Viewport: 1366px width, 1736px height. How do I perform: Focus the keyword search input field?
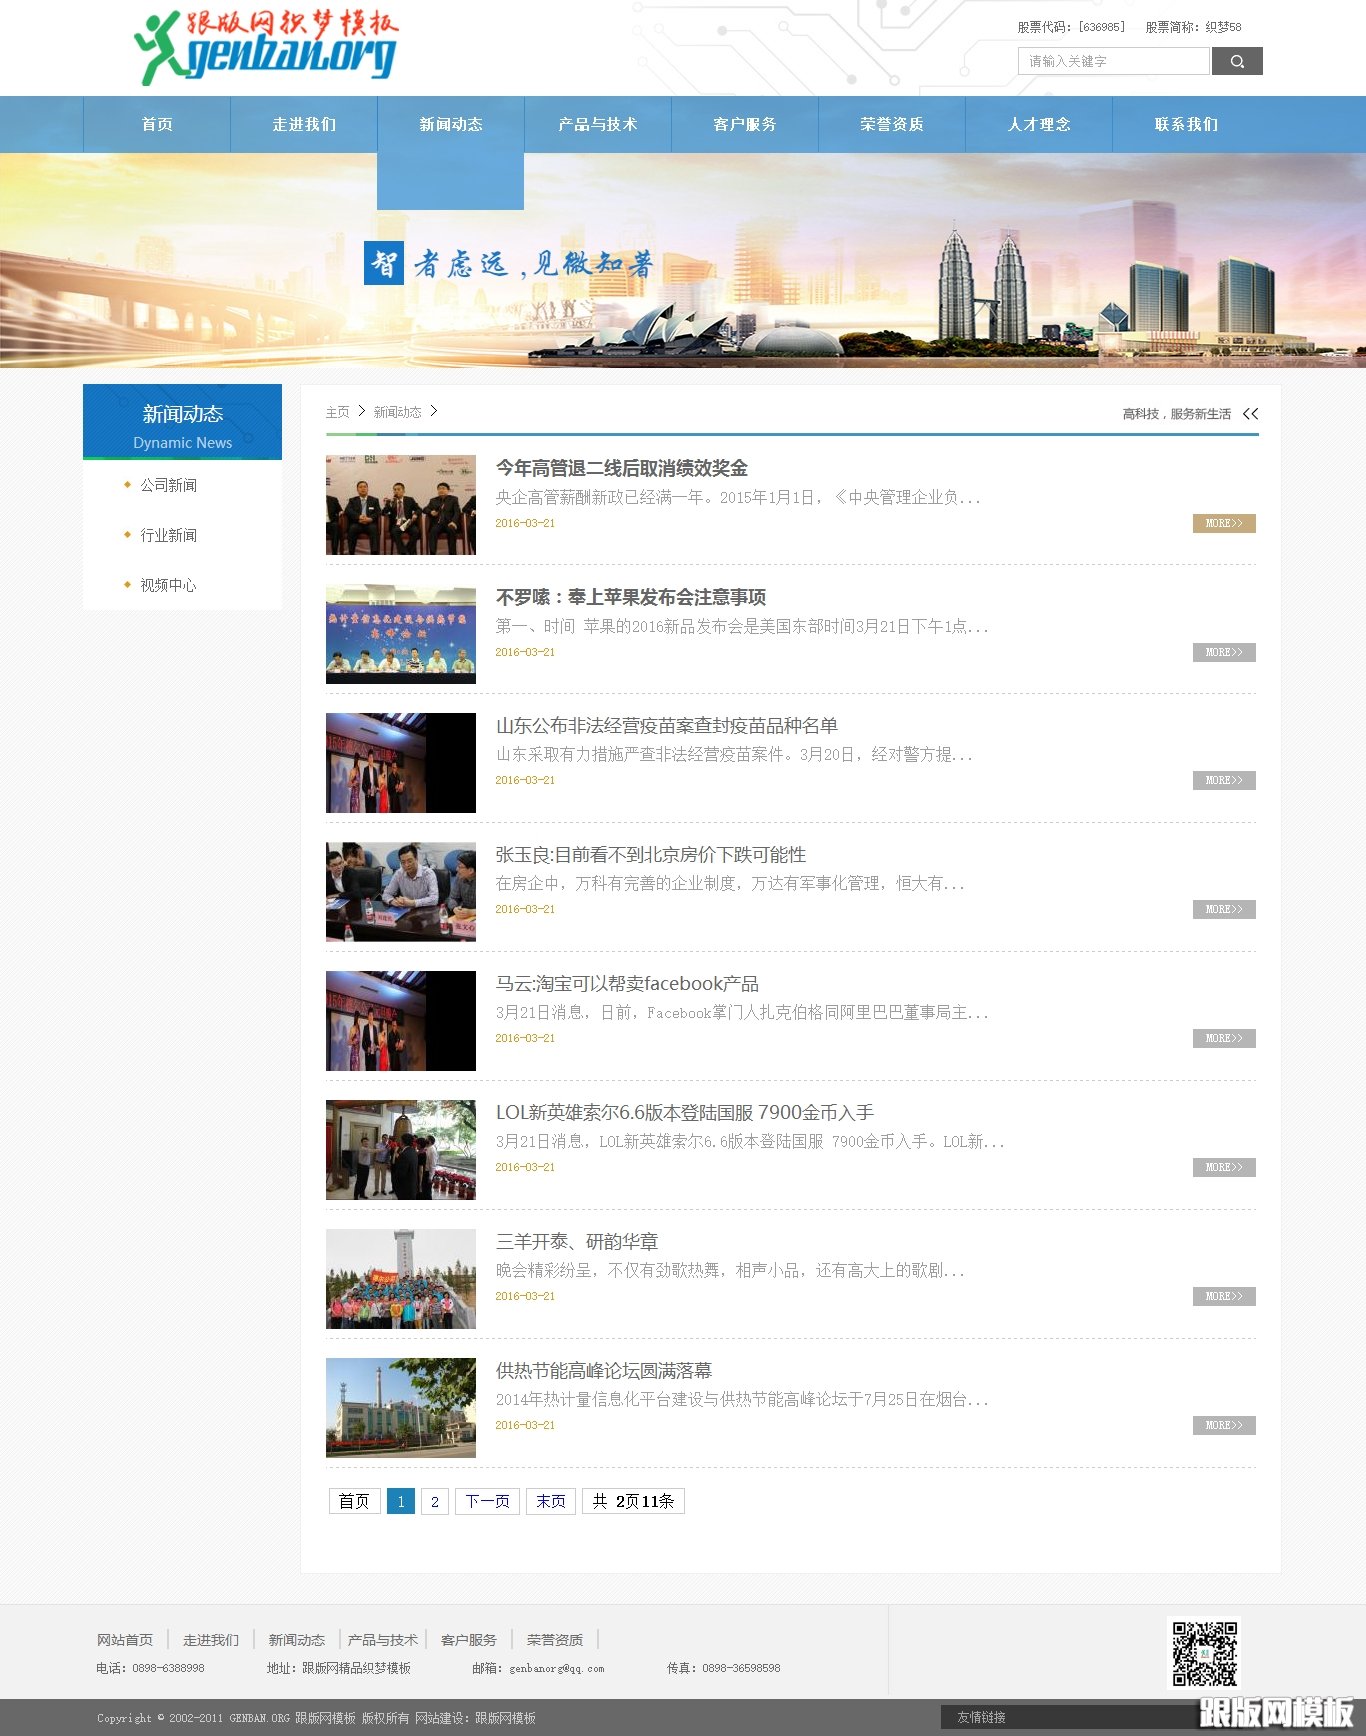pos(1114,61)
